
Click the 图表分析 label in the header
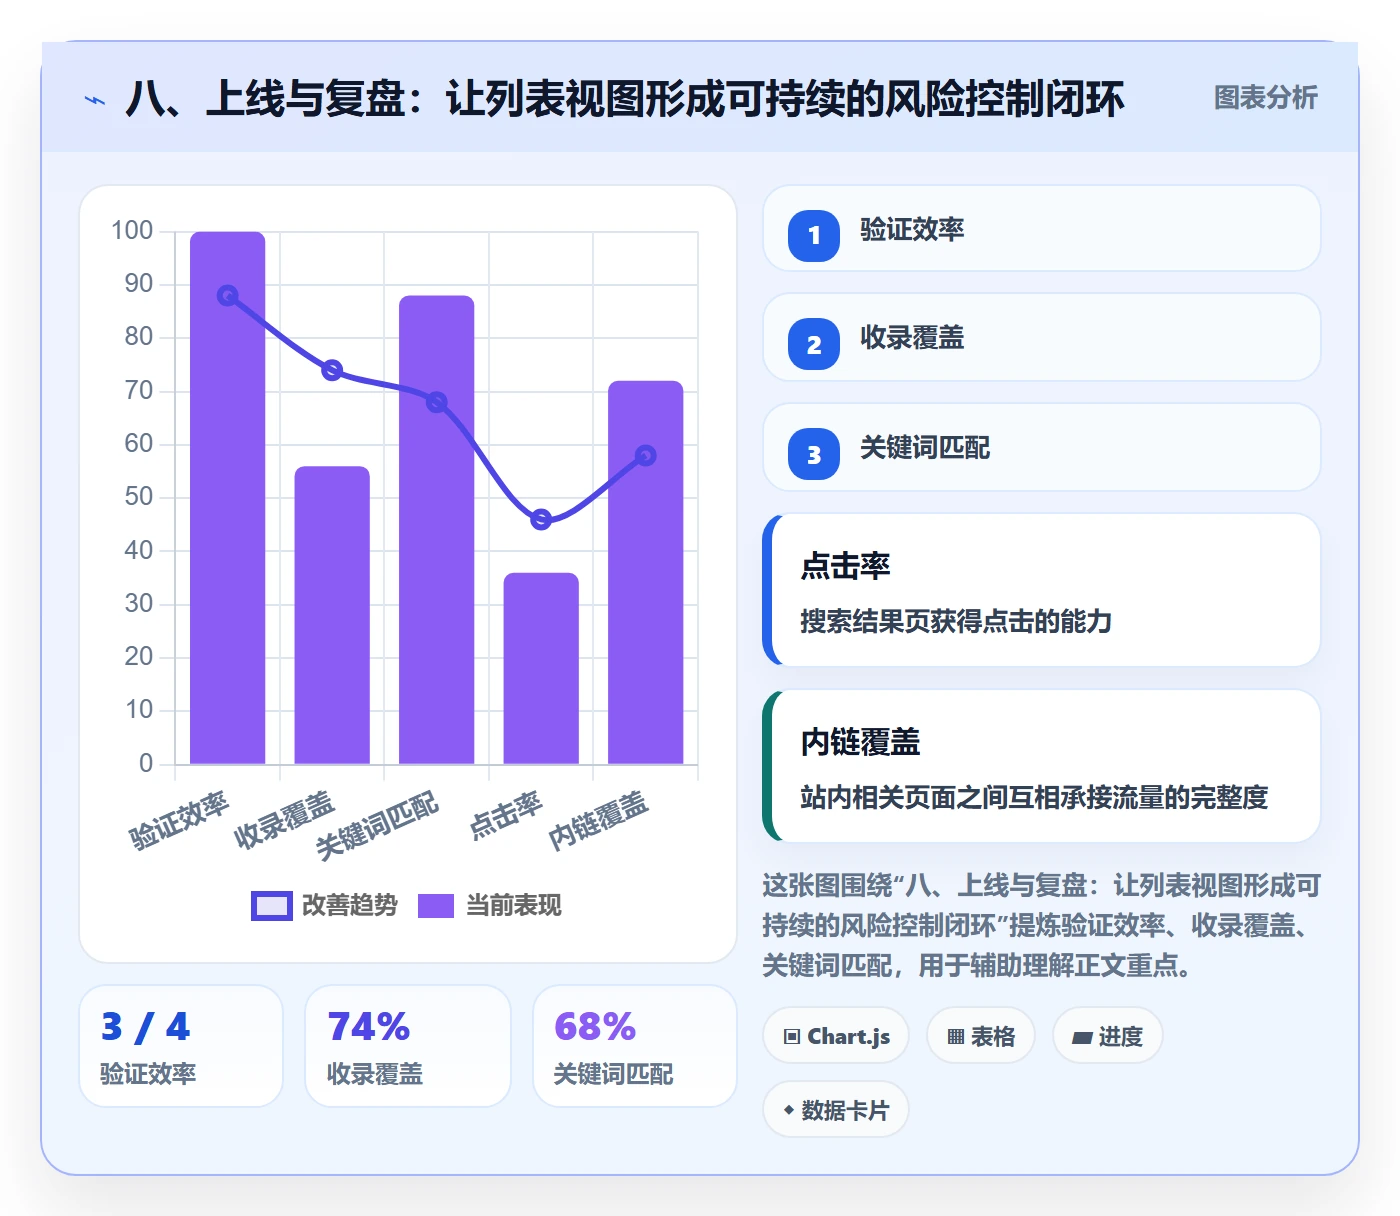[x=1265, y=97]
